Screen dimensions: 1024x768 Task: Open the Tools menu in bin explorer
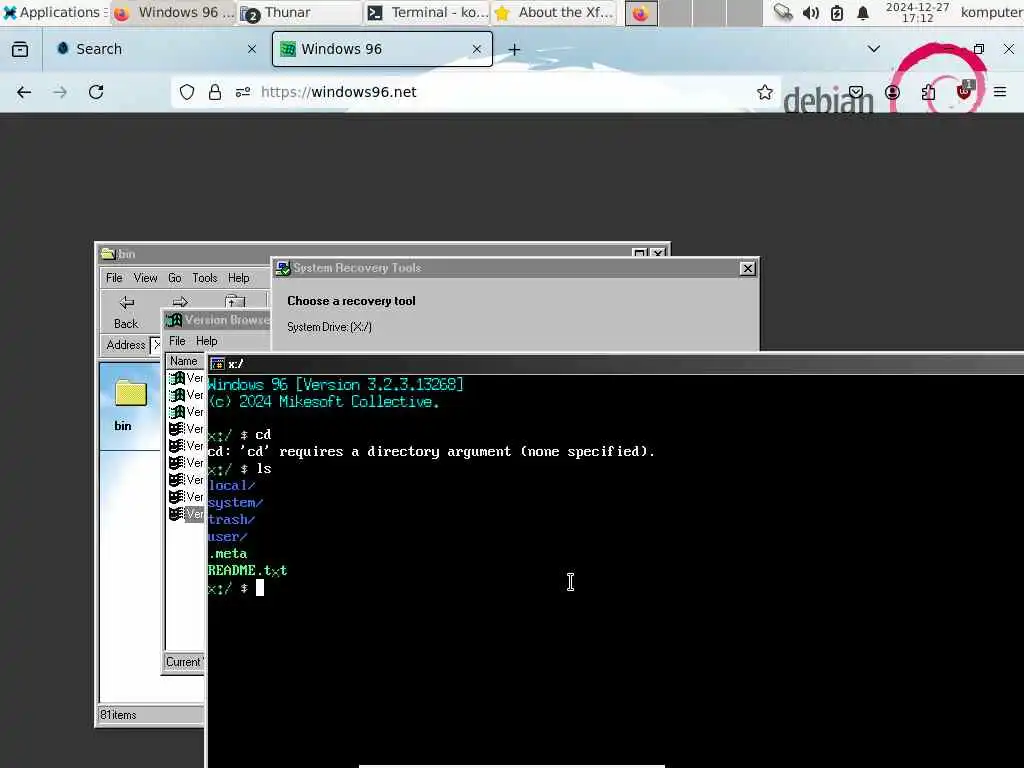[204, 278]
